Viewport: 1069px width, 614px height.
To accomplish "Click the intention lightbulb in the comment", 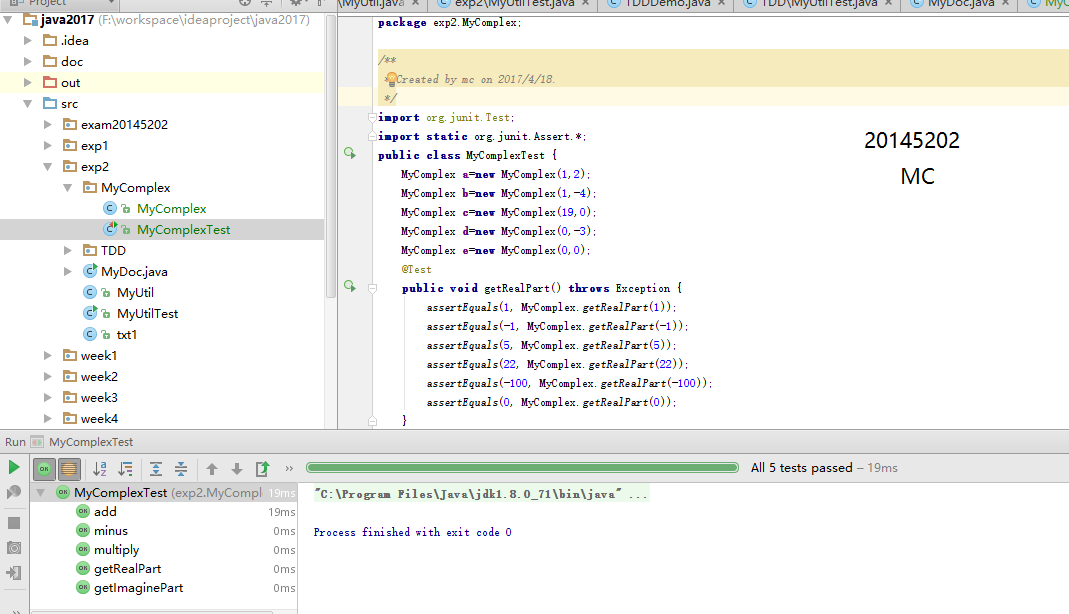I will coord(391,79).
